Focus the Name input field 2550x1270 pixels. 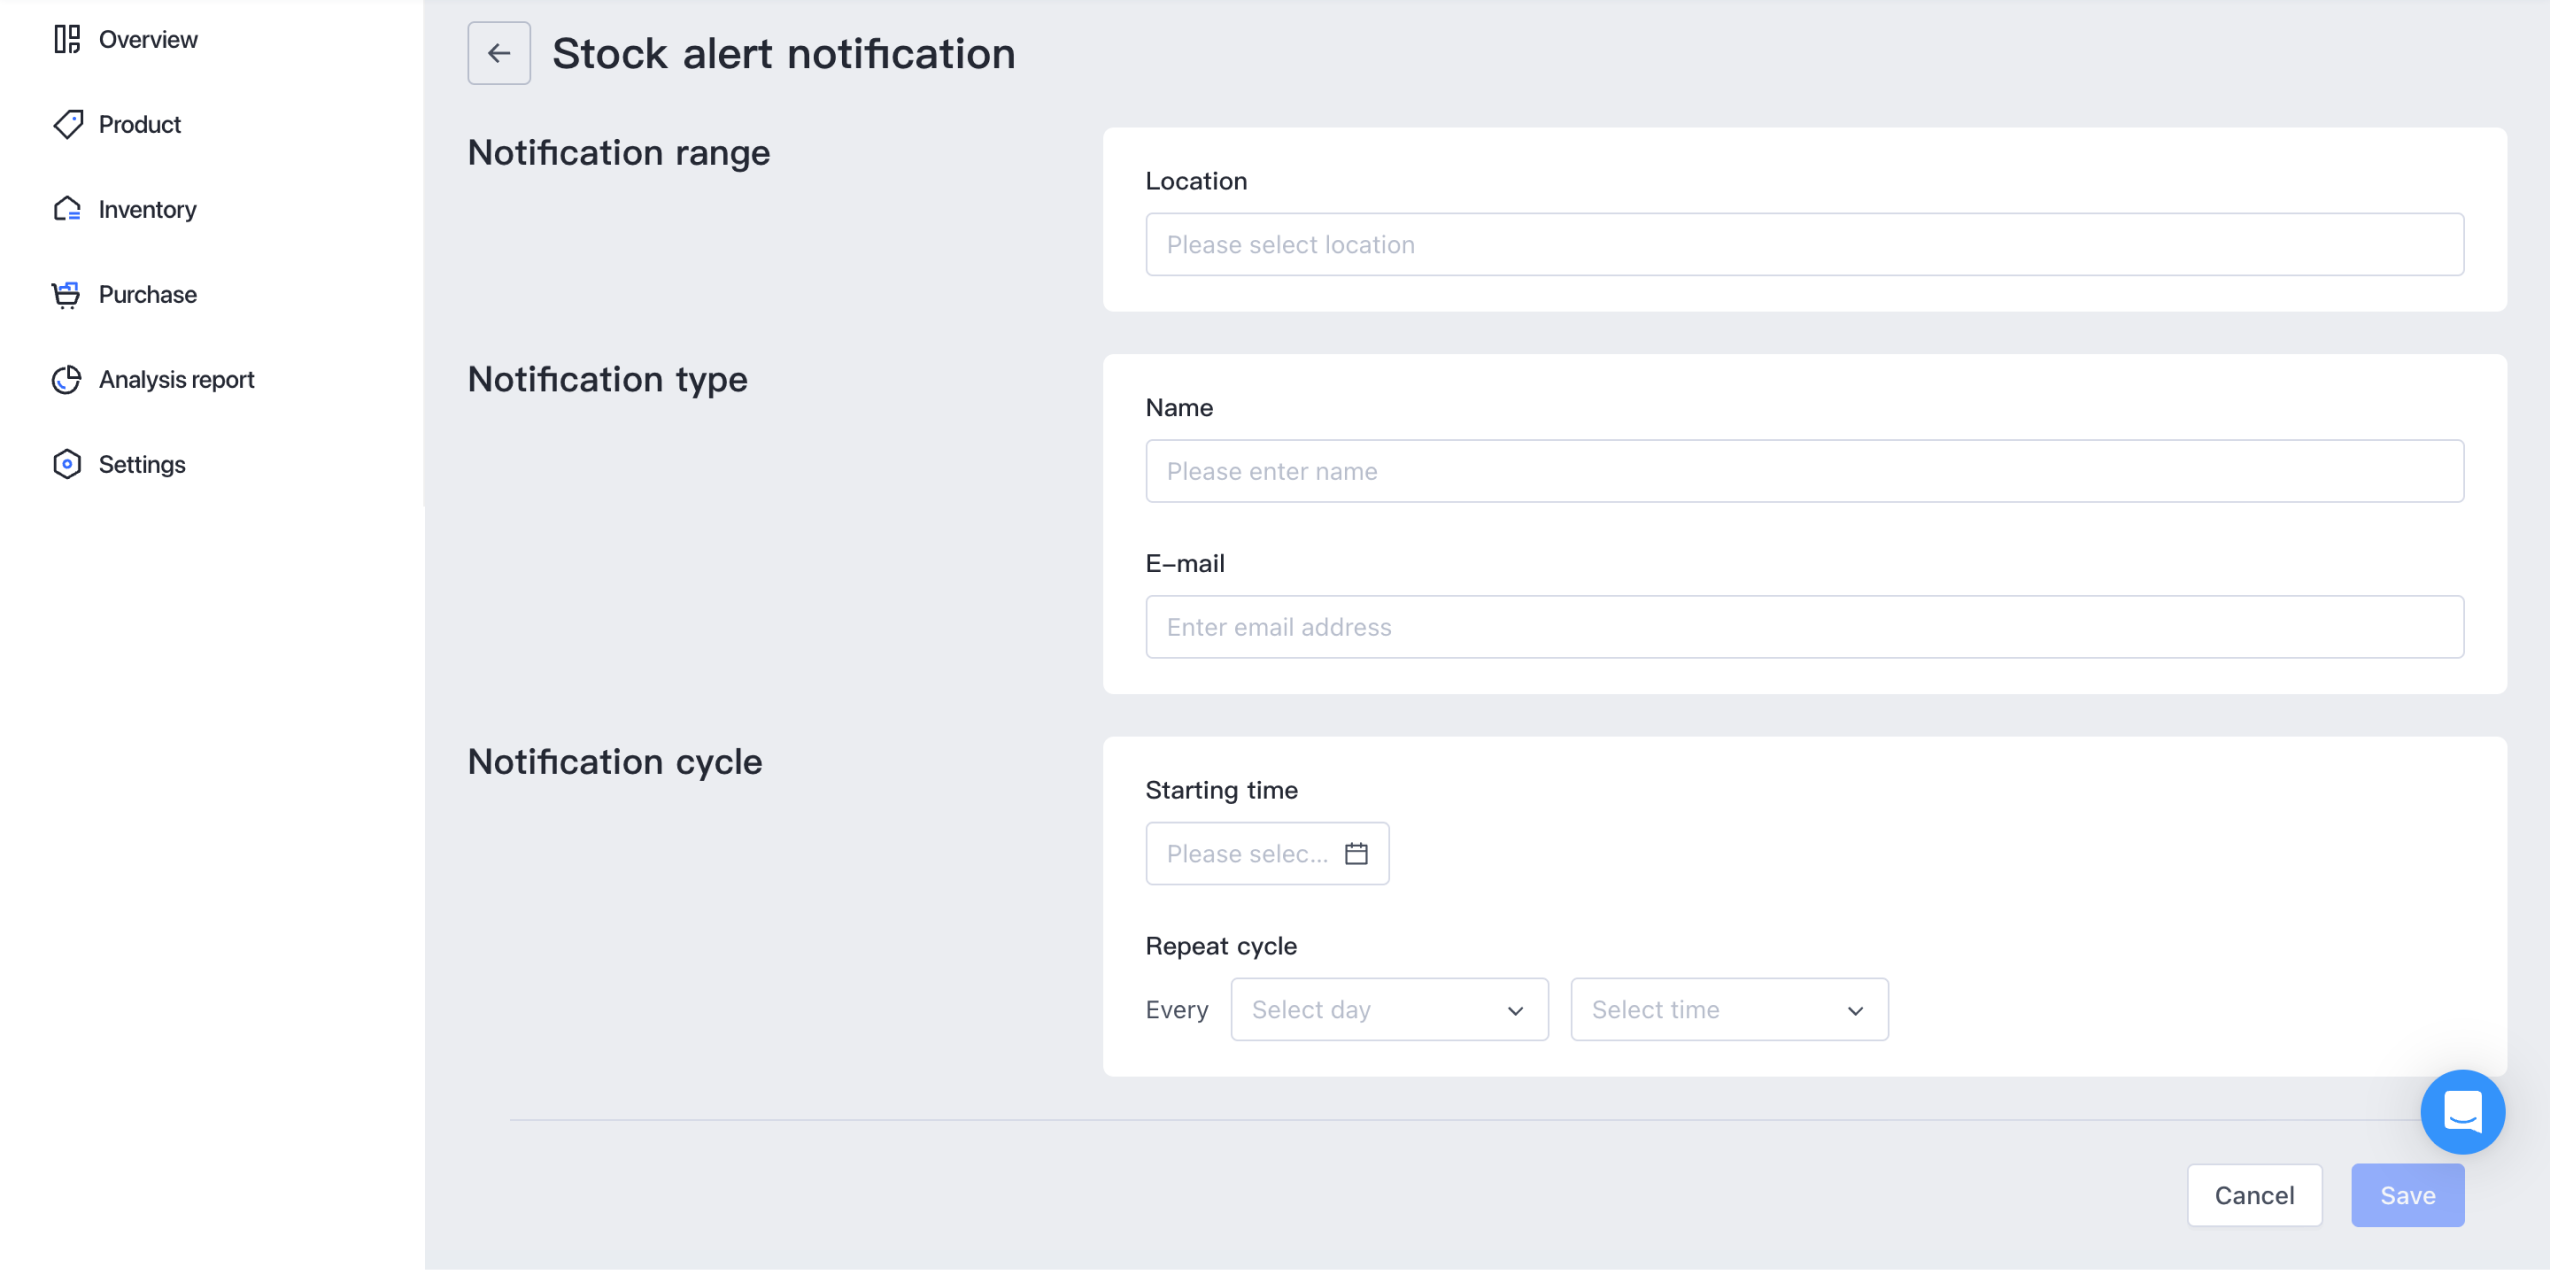[1804, 471]
